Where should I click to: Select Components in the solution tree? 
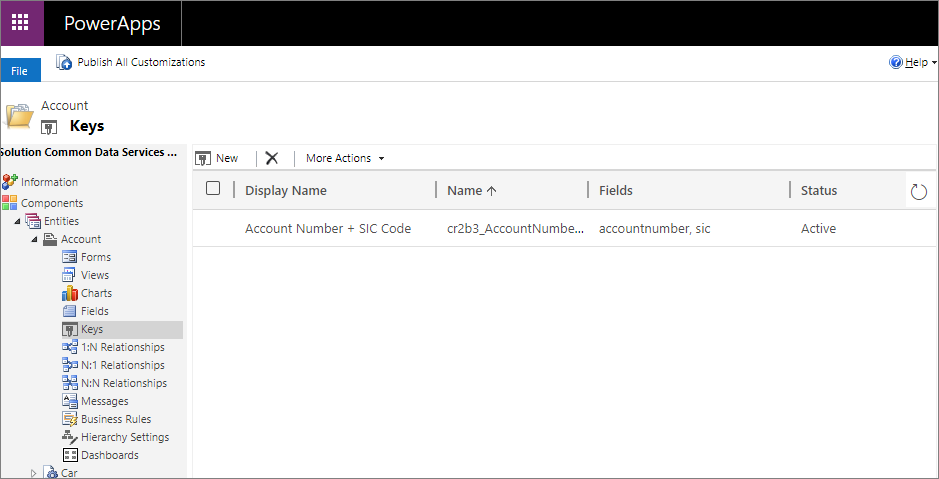[52, 203]
